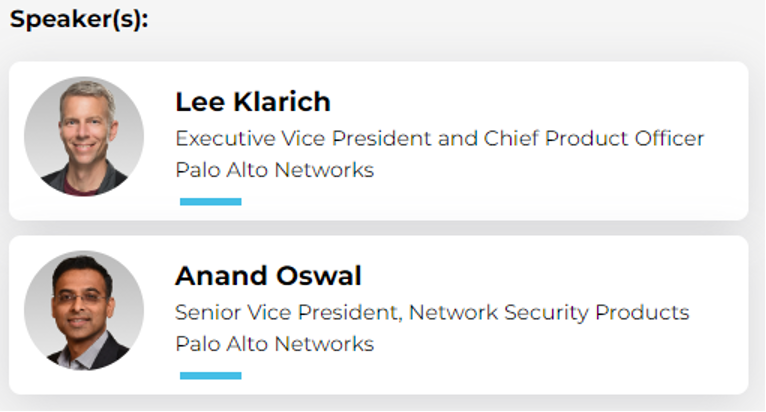Click Palo Alto Networks under Lee Klarich
The width and height of the screenshot is (766, 412).
275,170
